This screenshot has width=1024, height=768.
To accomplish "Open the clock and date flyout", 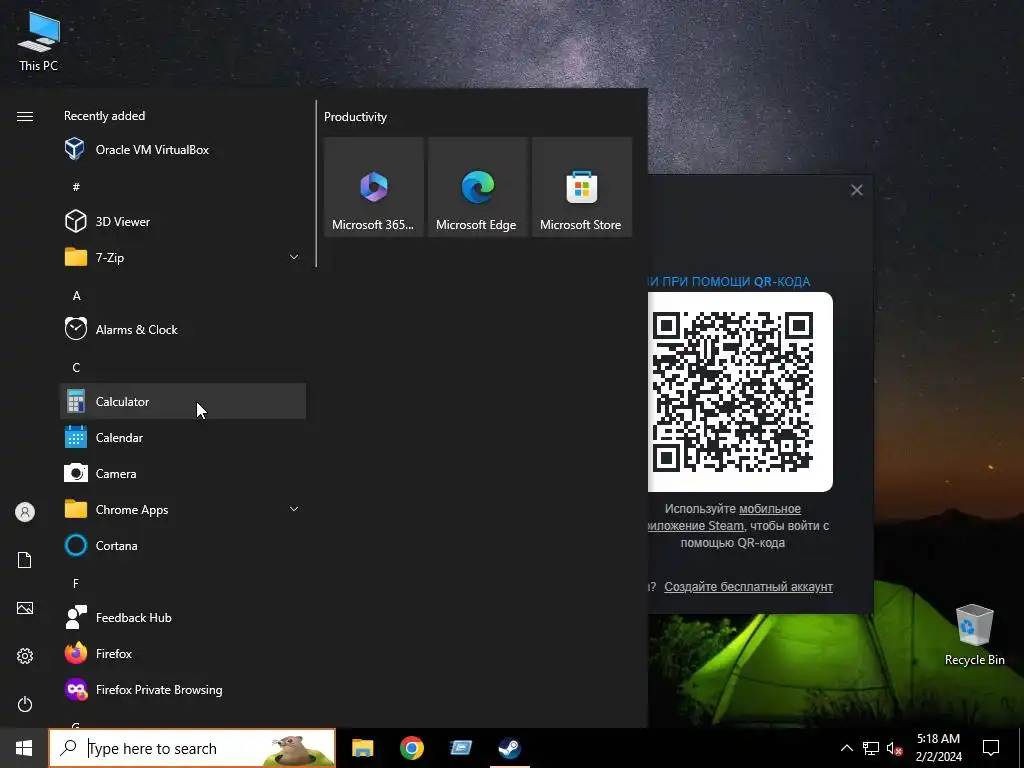I will 938,748.
